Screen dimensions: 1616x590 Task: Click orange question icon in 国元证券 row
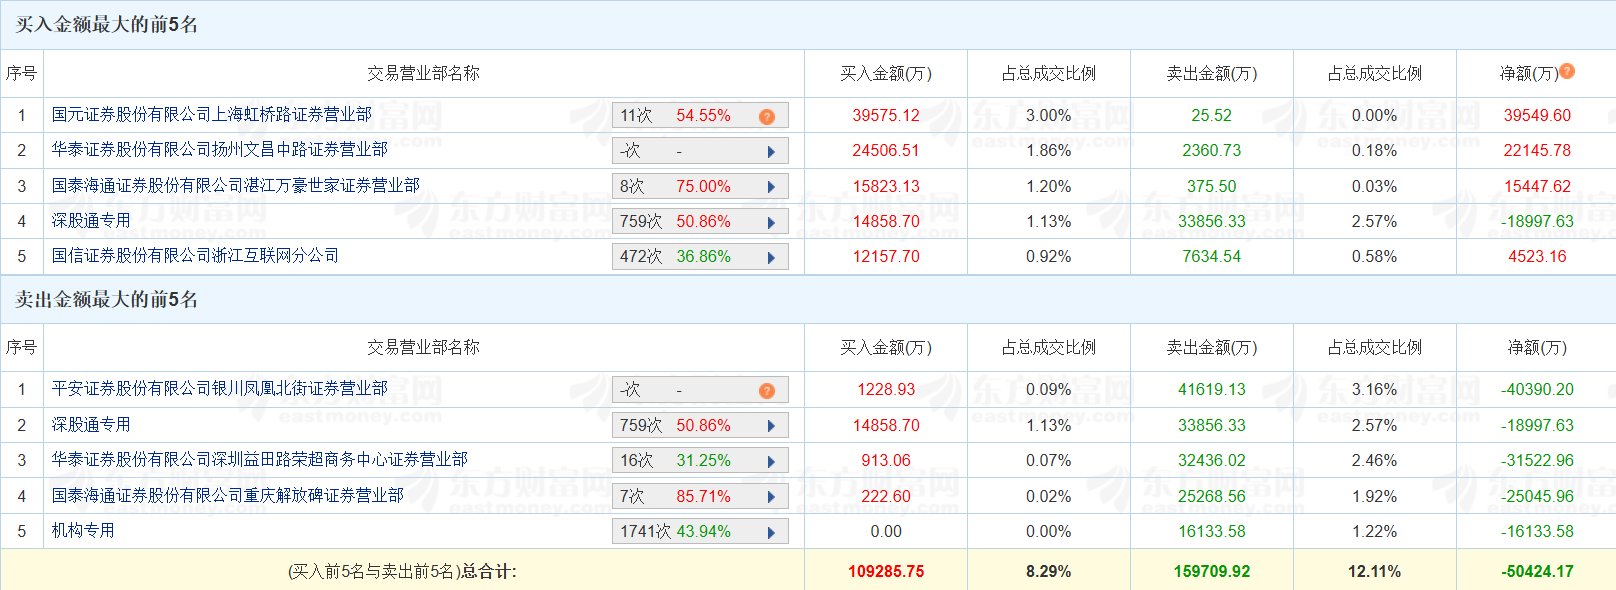coord(767,117)
